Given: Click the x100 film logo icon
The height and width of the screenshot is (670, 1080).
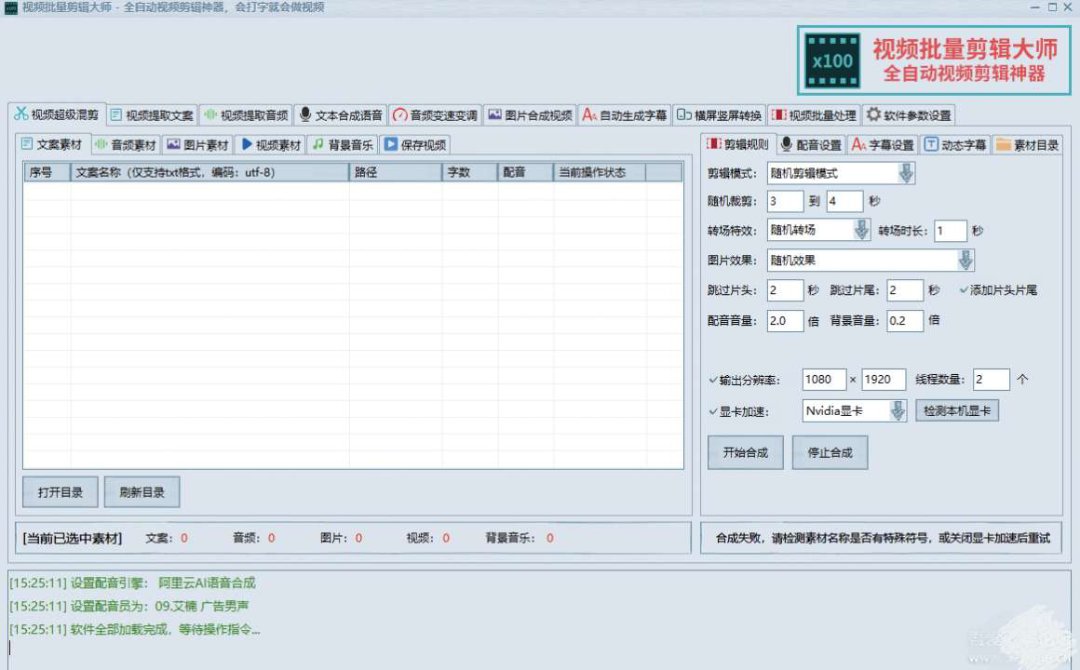Looking at the screenshot, I should pos(832,60).
